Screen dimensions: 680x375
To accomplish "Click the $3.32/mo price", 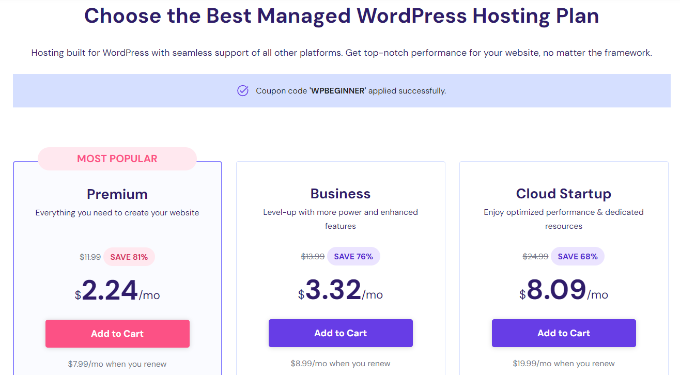I will [x=340, y=290].
